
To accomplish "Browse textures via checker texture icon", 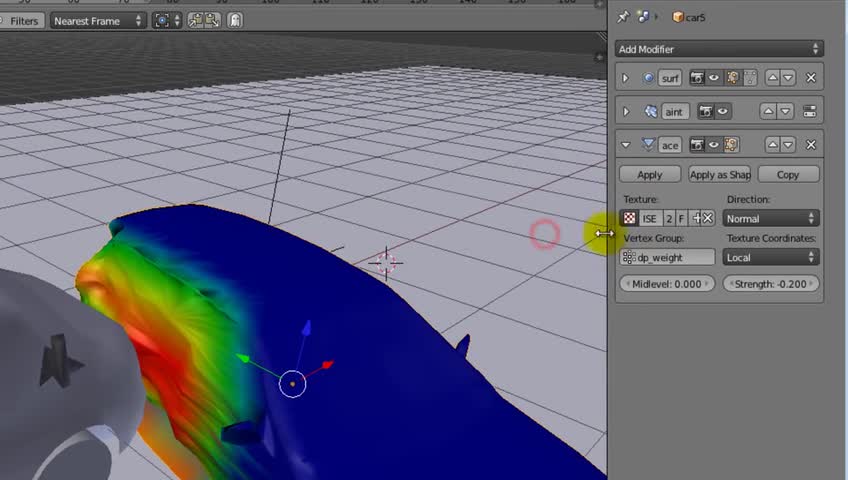I will coord(629,218).
